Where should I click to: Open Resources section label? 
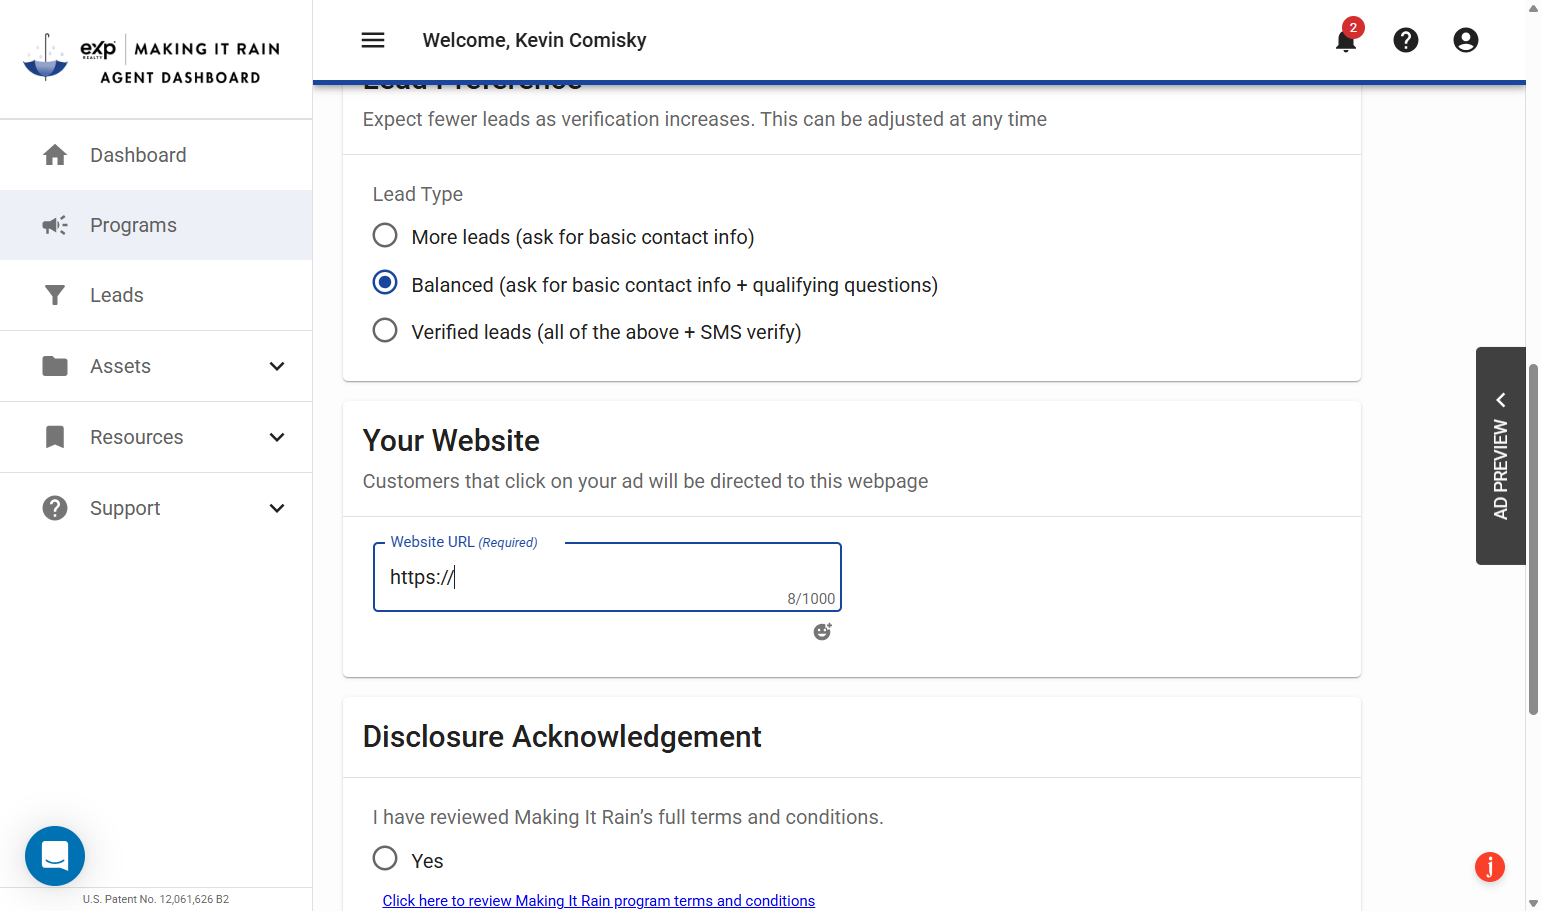click(x=137, y=437)
